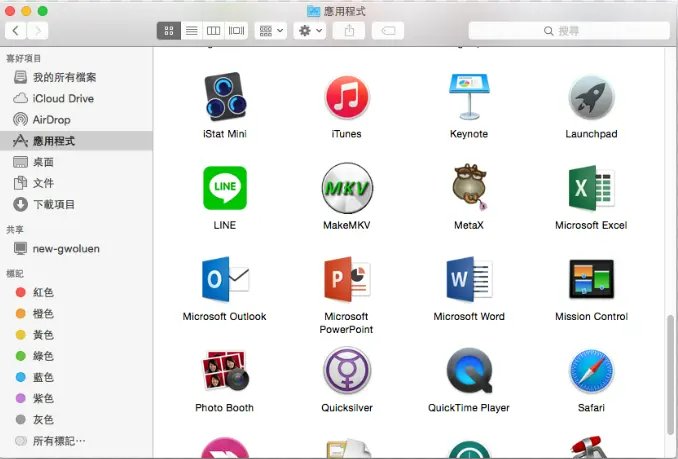Click the MetaX app icon

(470, 187)
